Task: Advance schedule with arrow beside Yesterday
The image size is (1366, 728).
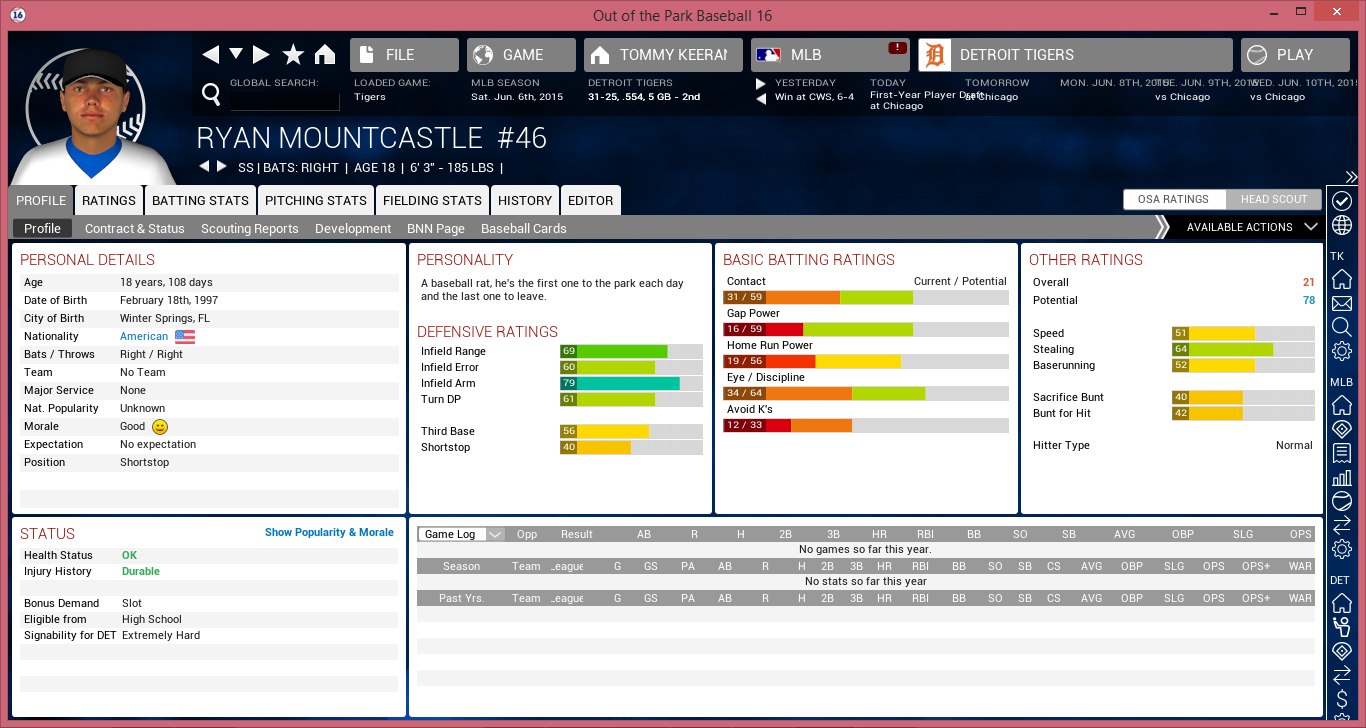Action: pyautogui.click(x=761, y=83)
